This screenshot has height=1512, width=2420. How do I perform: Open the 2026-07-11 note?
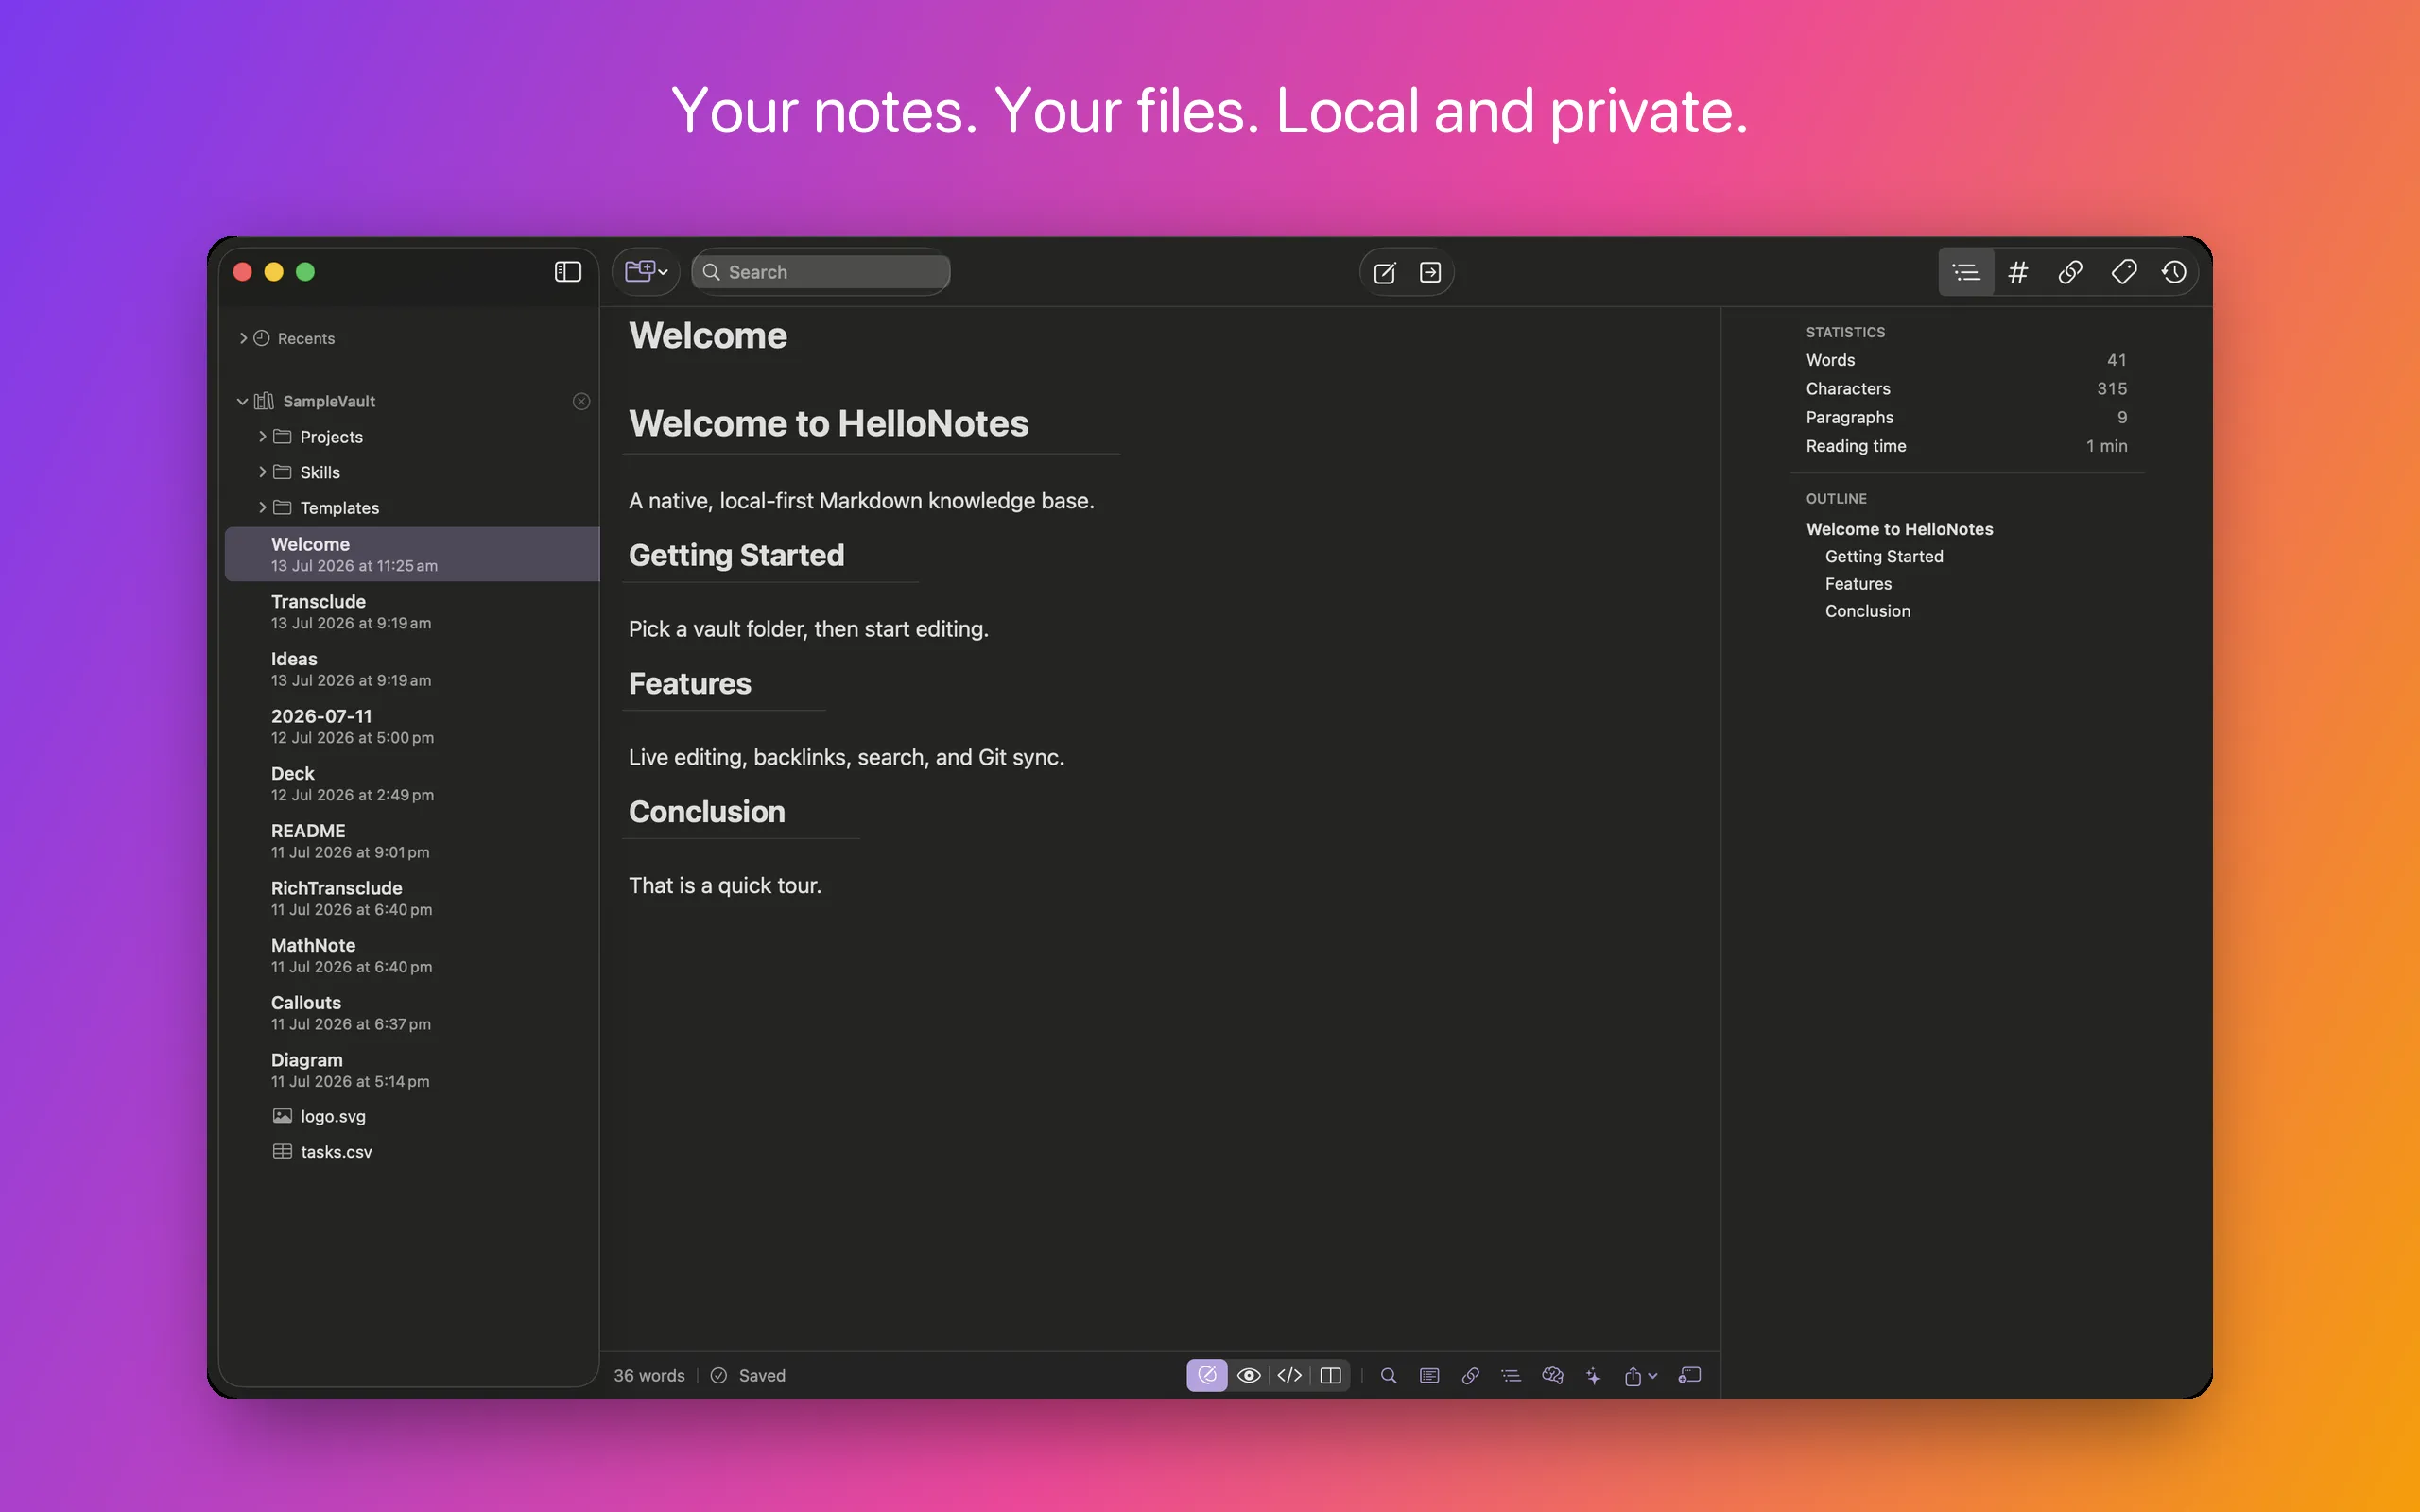412,726
